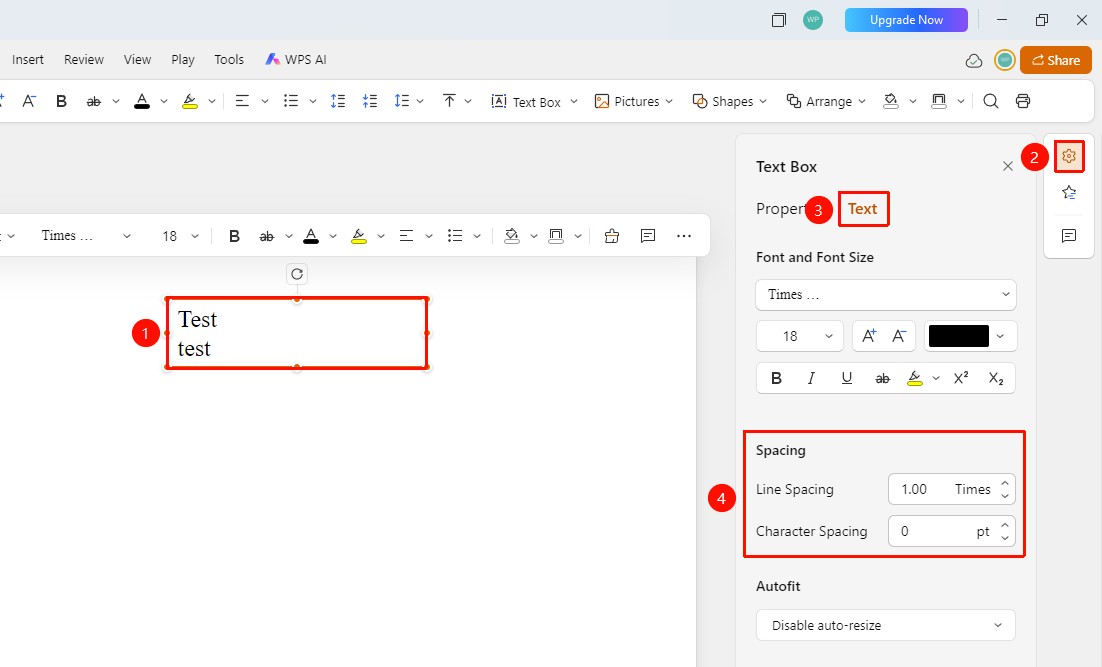
Task: Click the shape fill icon in floating toolbar
Action: pyautogui.click(x=512, y=236)
